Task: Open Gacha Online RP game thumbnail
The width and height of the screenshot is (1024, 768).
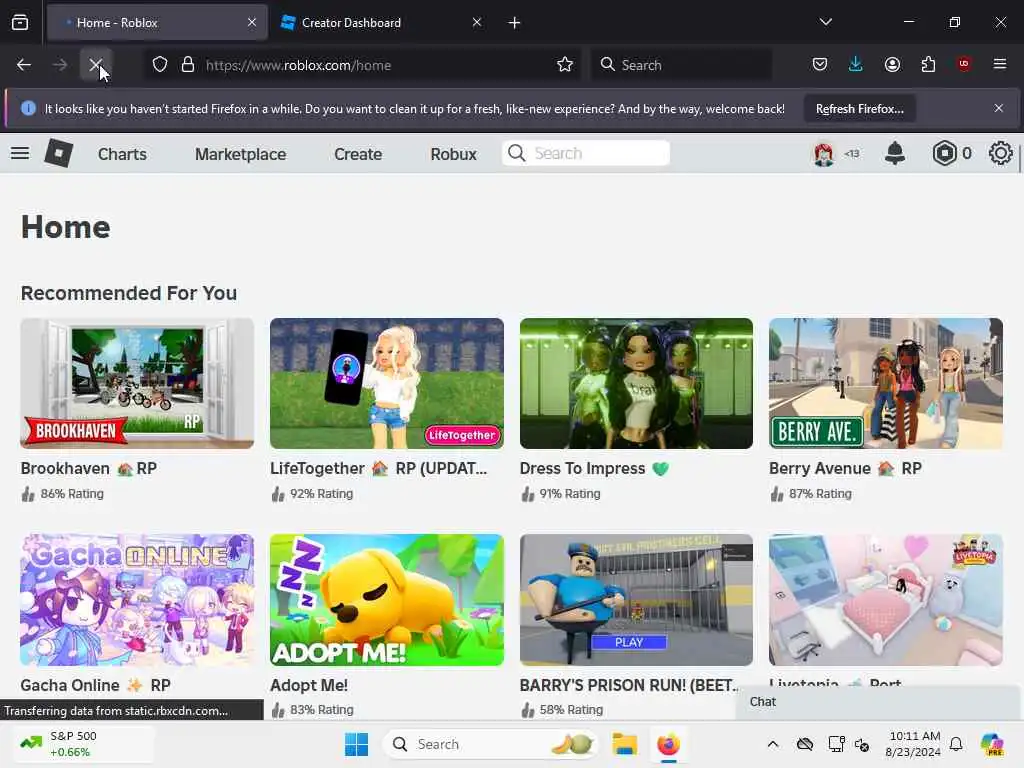Action: coord(137,600)
